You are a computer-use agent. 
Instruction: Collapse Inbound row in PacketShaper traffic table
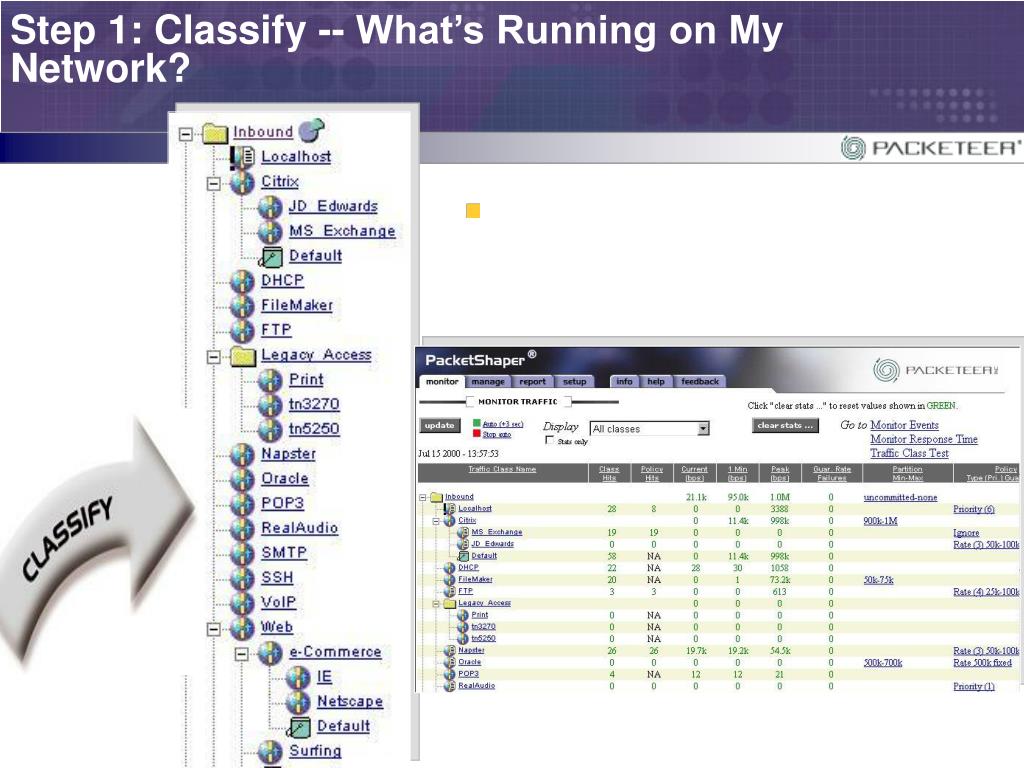click(x=423, y=498)
